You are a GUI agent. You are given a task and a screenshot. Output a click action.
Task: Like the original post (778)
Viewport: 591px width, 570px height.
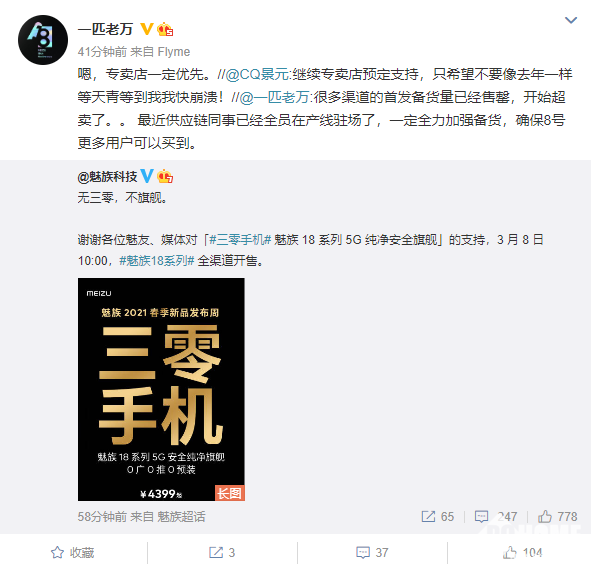[x=557, y=516]
